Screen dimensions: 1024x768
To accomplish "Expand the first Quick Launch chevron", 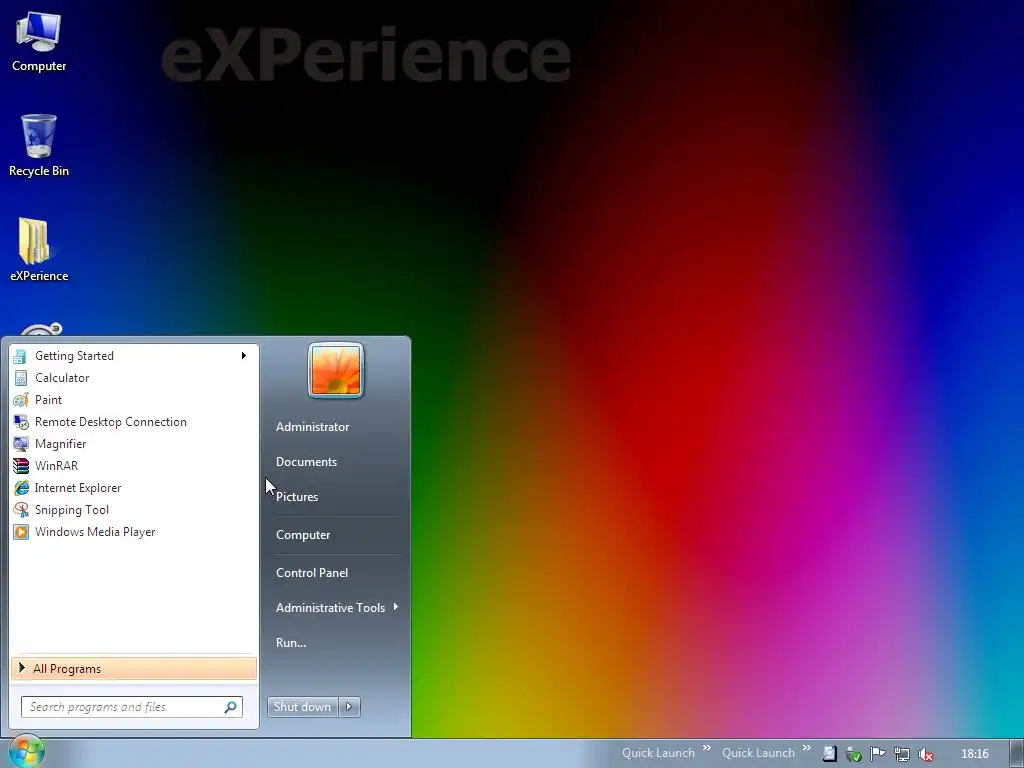I will point(707,748).
